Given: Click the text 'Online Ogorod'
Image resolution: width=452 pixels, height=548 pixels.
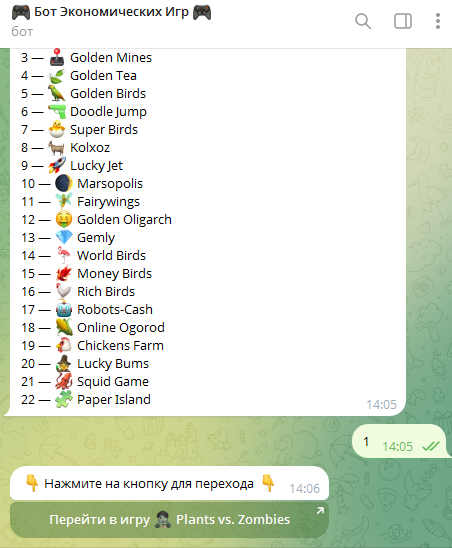Looking at the screenshot, I should pos(121,328).
